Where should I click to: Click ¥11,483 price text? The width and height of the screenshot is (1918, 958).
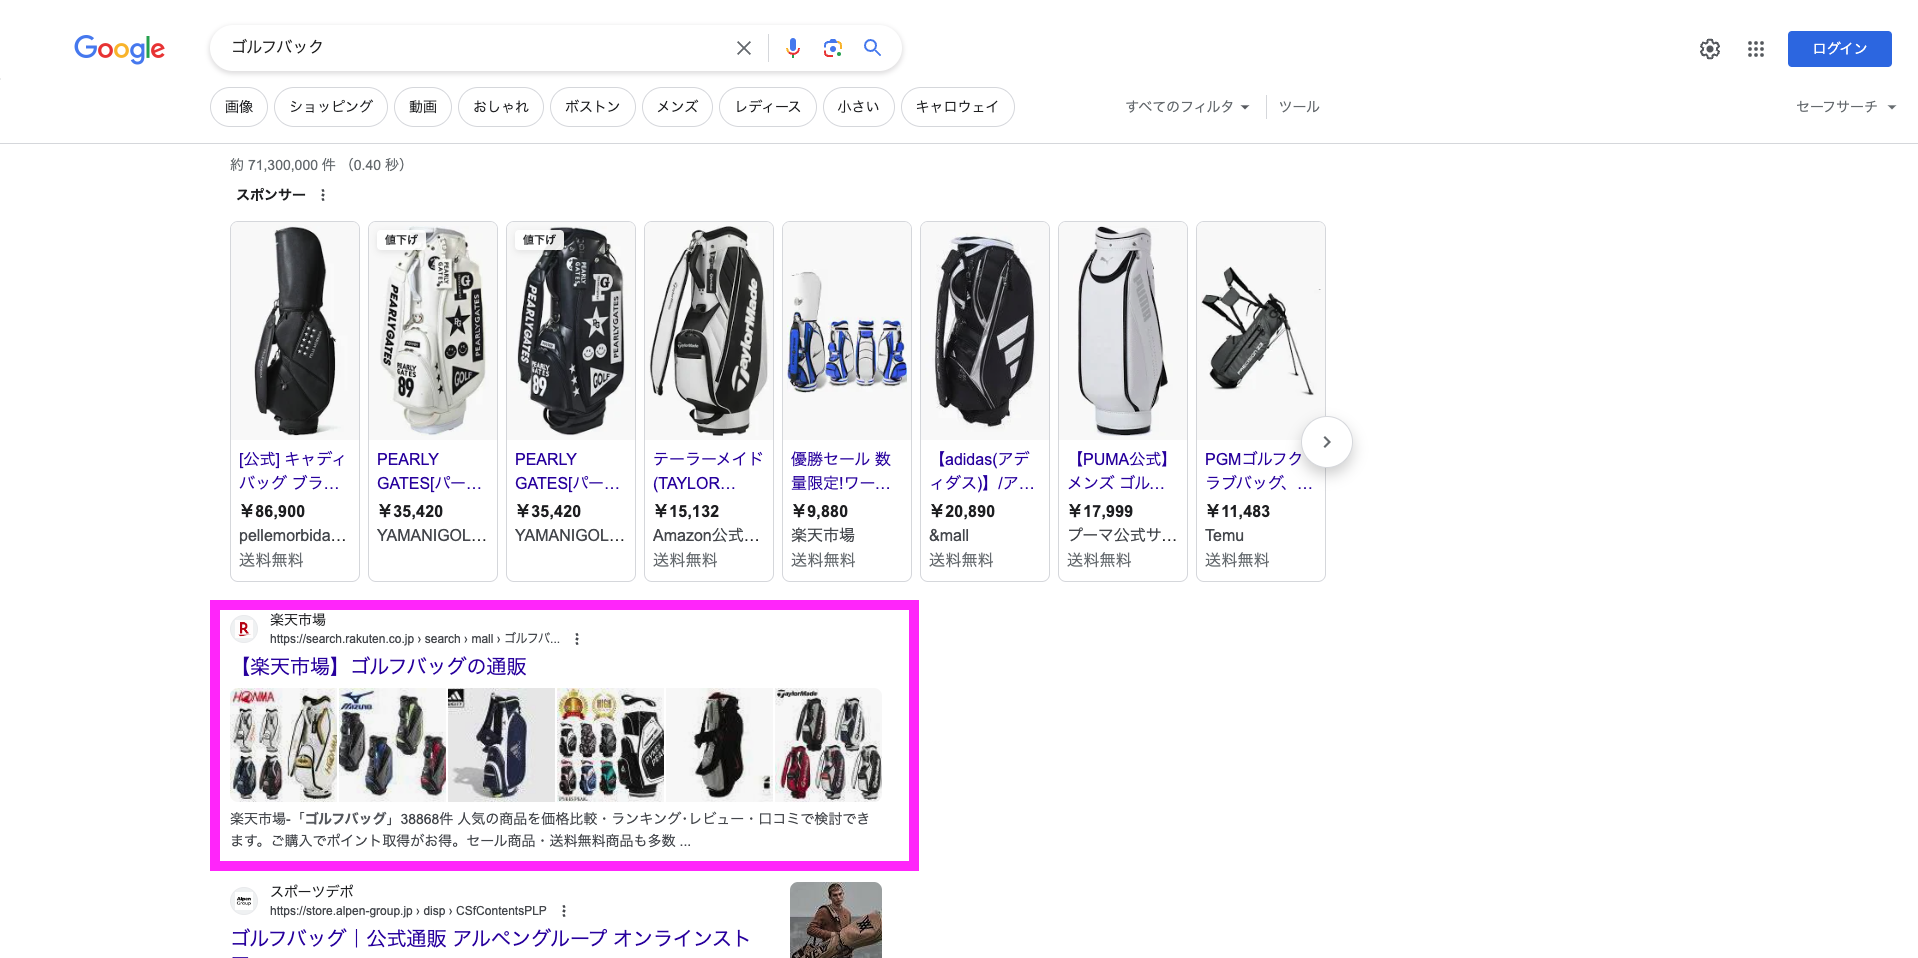(1238, 511)
